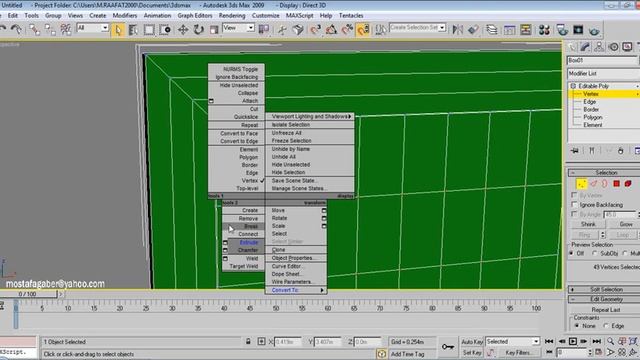Click the Select by Name toolbar icon
640x360 pixels.
point(133,30)
